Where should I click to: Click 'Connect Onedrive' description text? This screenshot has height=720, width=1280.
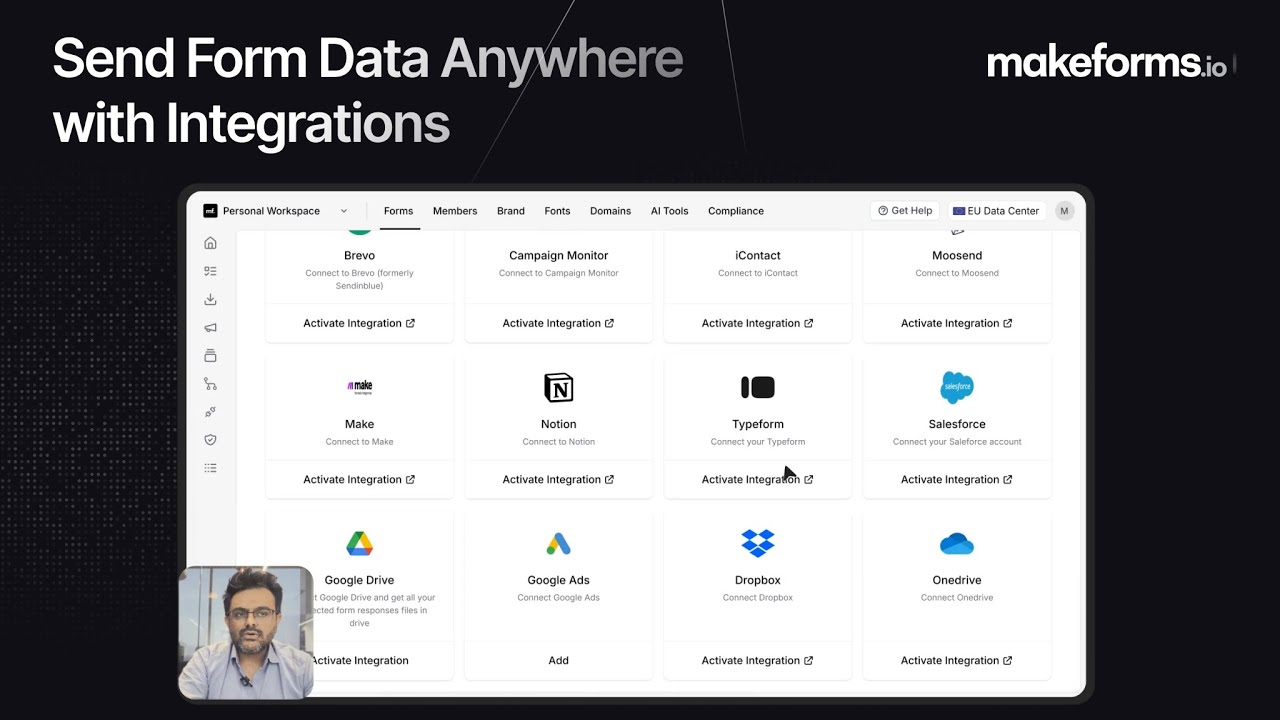point(957,597)
